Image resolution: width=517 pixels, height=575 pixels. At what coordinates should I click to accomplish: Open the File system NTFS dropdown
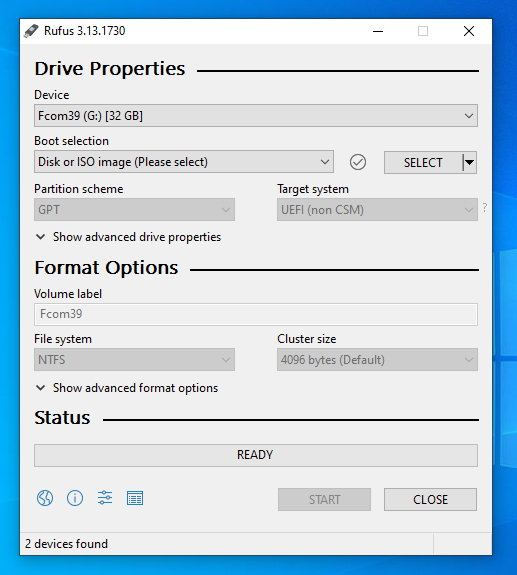coord(135,360)
